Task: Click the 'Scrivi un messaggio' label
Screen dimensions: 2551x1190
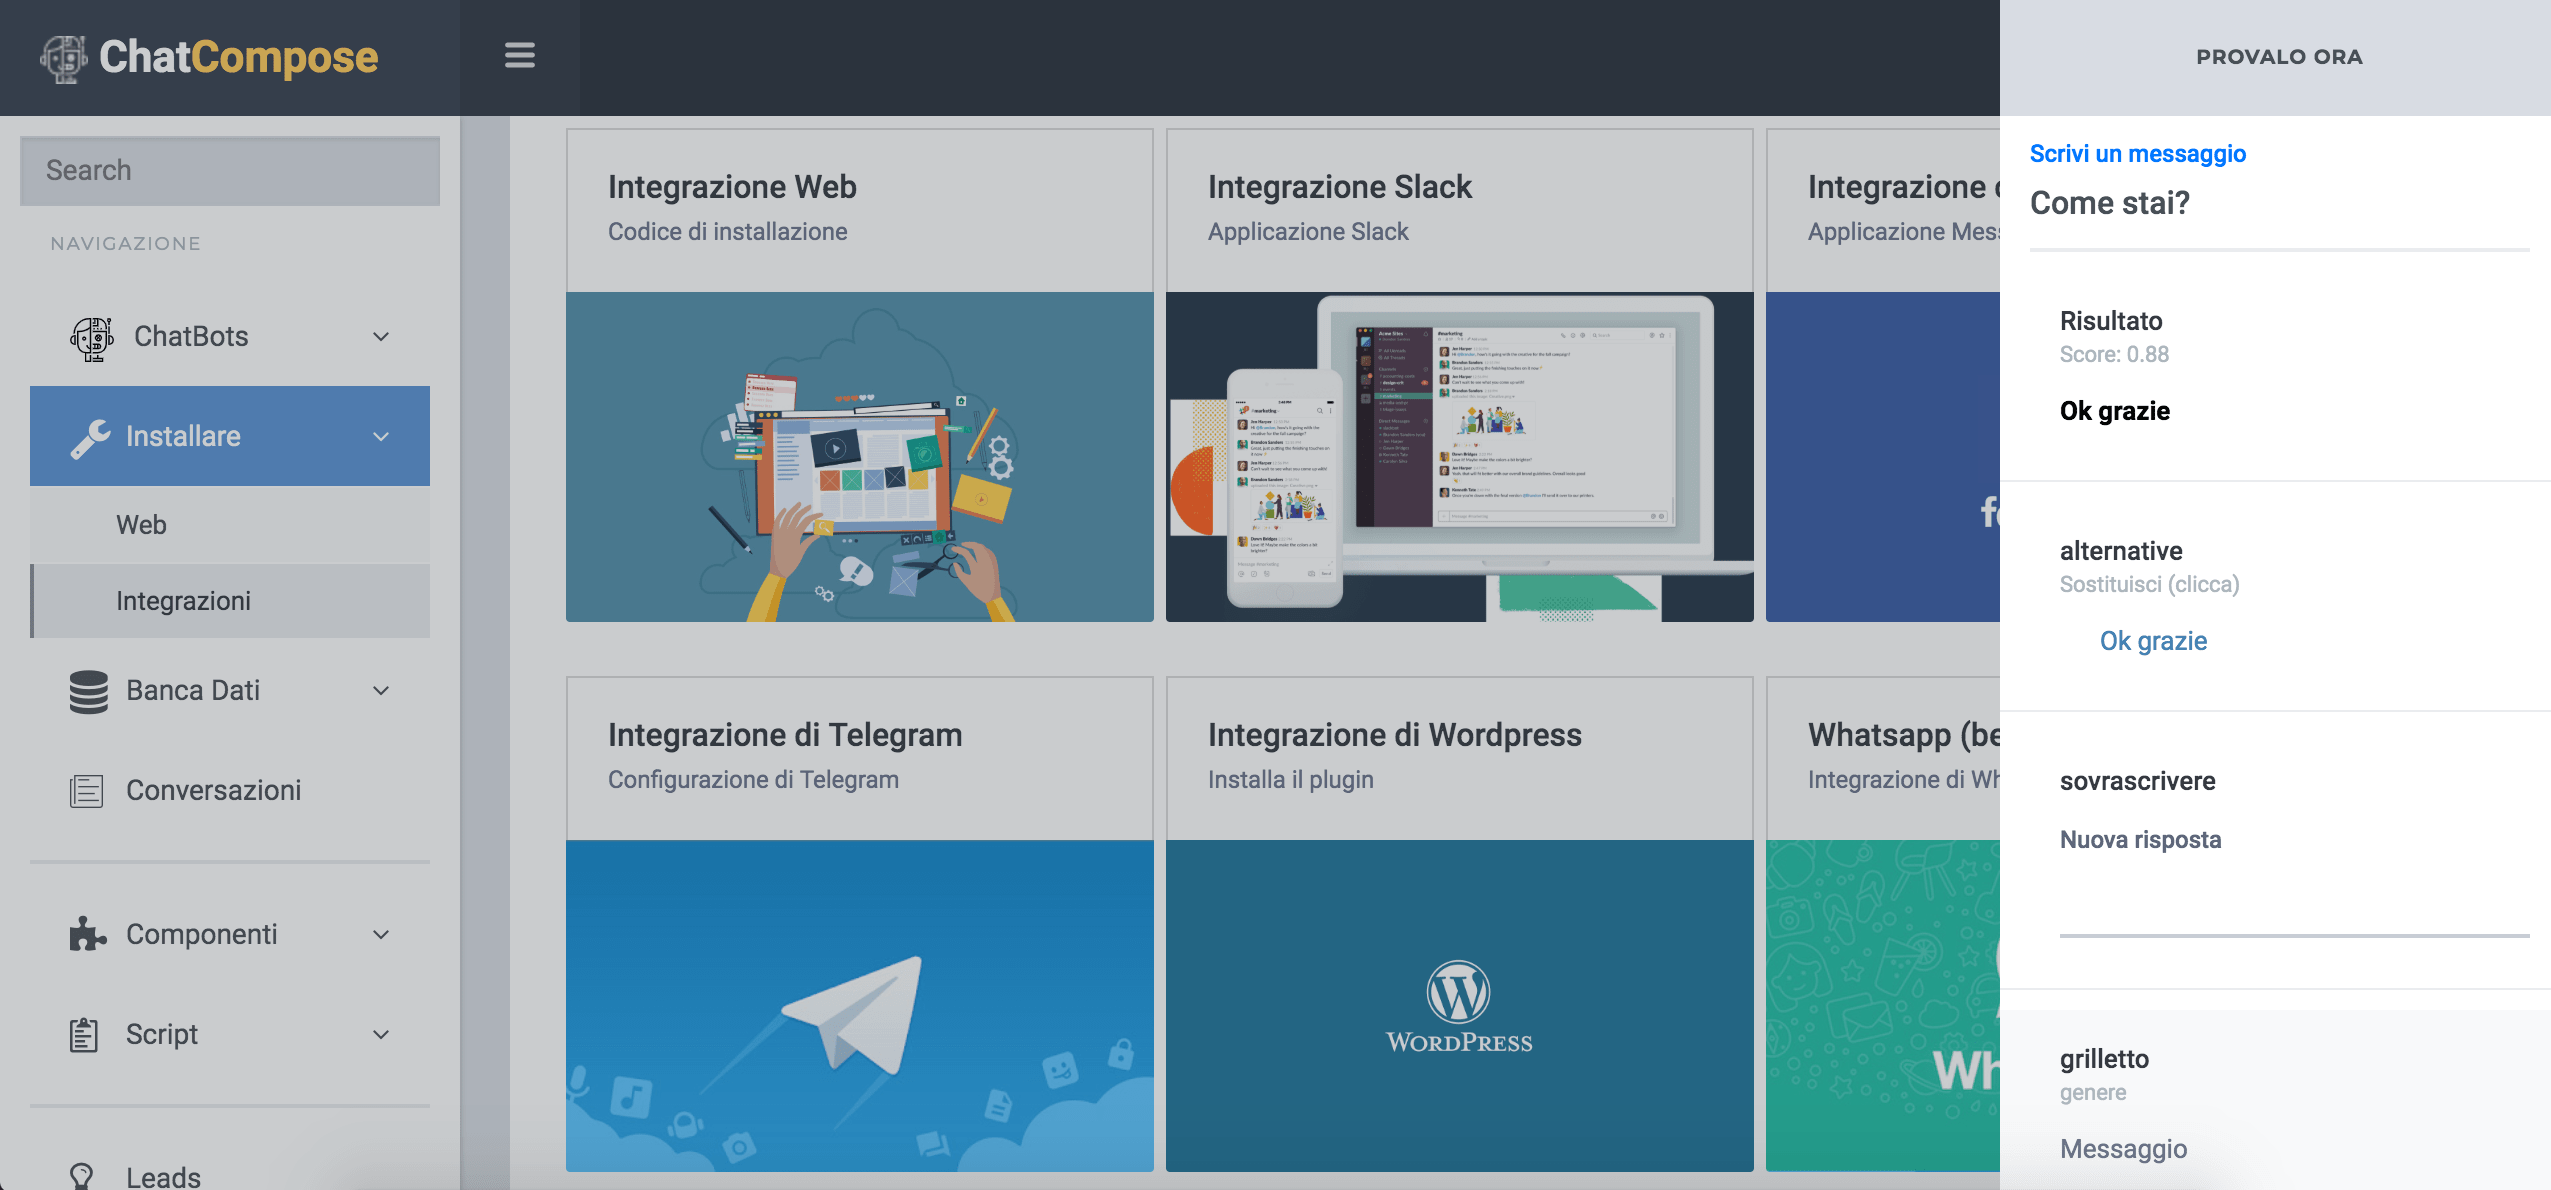Action: tap(2137, 154)
